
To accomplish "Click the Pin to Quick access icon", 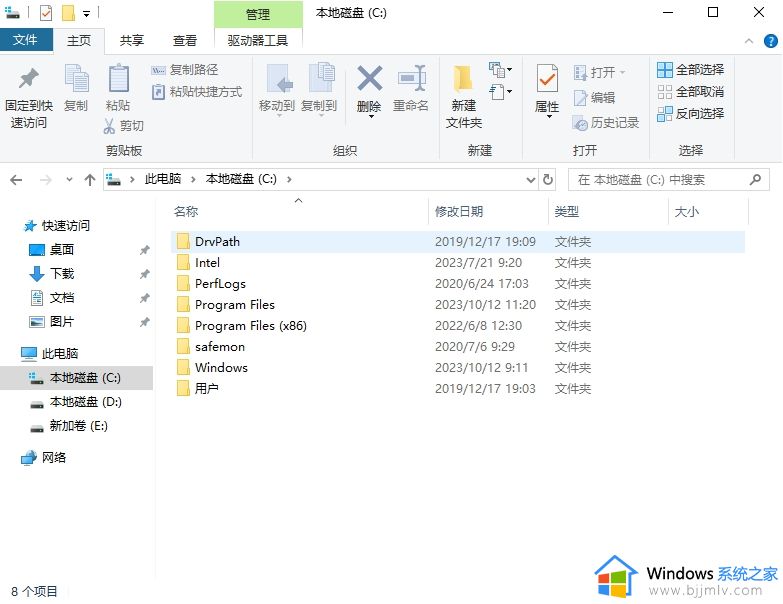I will (28, 78).
